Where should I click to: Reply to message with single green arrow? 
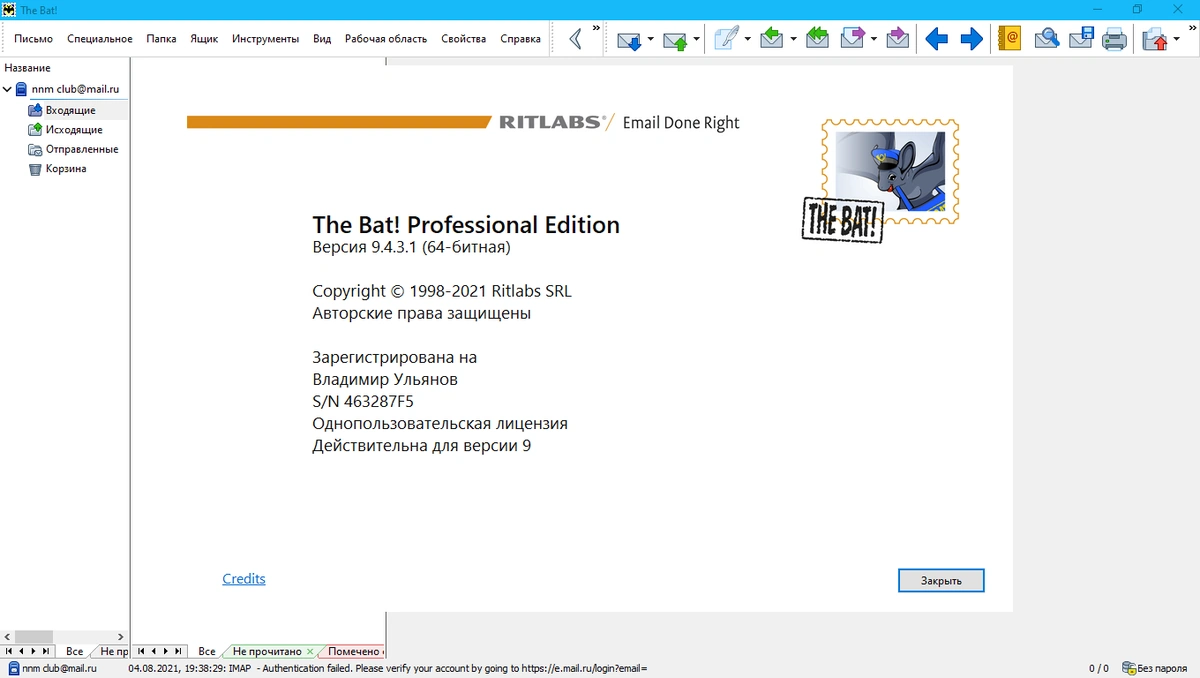coord(771,40)
